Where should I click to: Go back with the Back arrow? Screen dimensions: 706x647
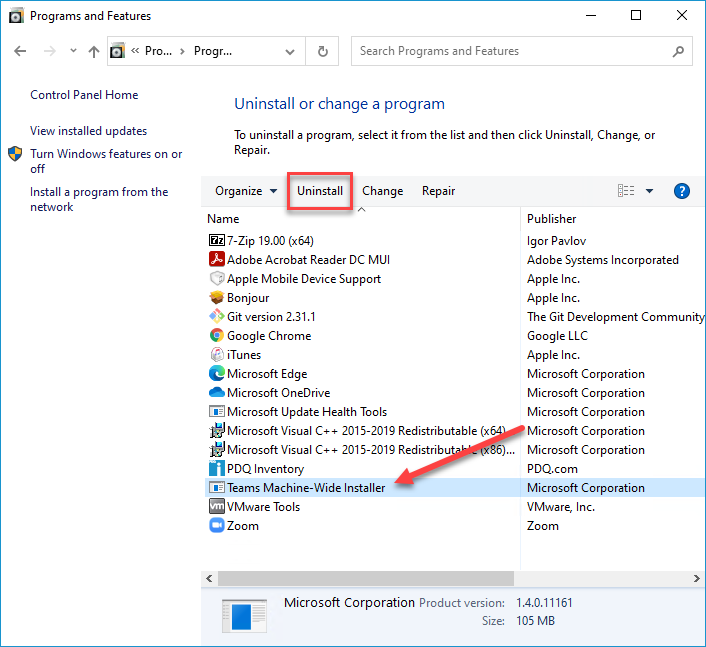click(x=20, y=51)
